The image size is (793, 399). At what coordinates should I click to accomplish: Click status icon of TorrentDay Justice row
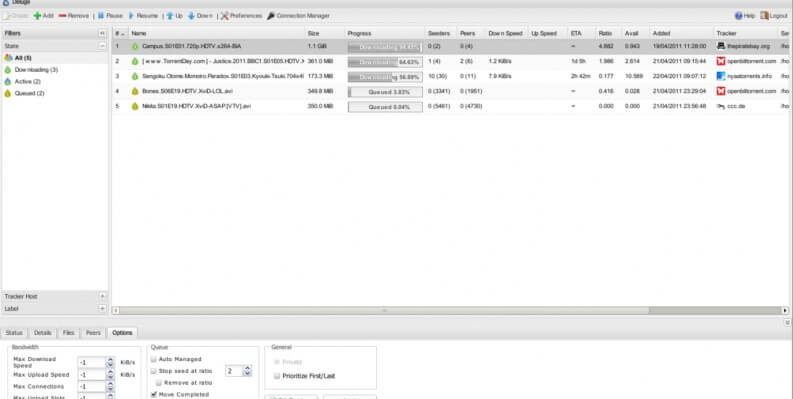[135, 61]
